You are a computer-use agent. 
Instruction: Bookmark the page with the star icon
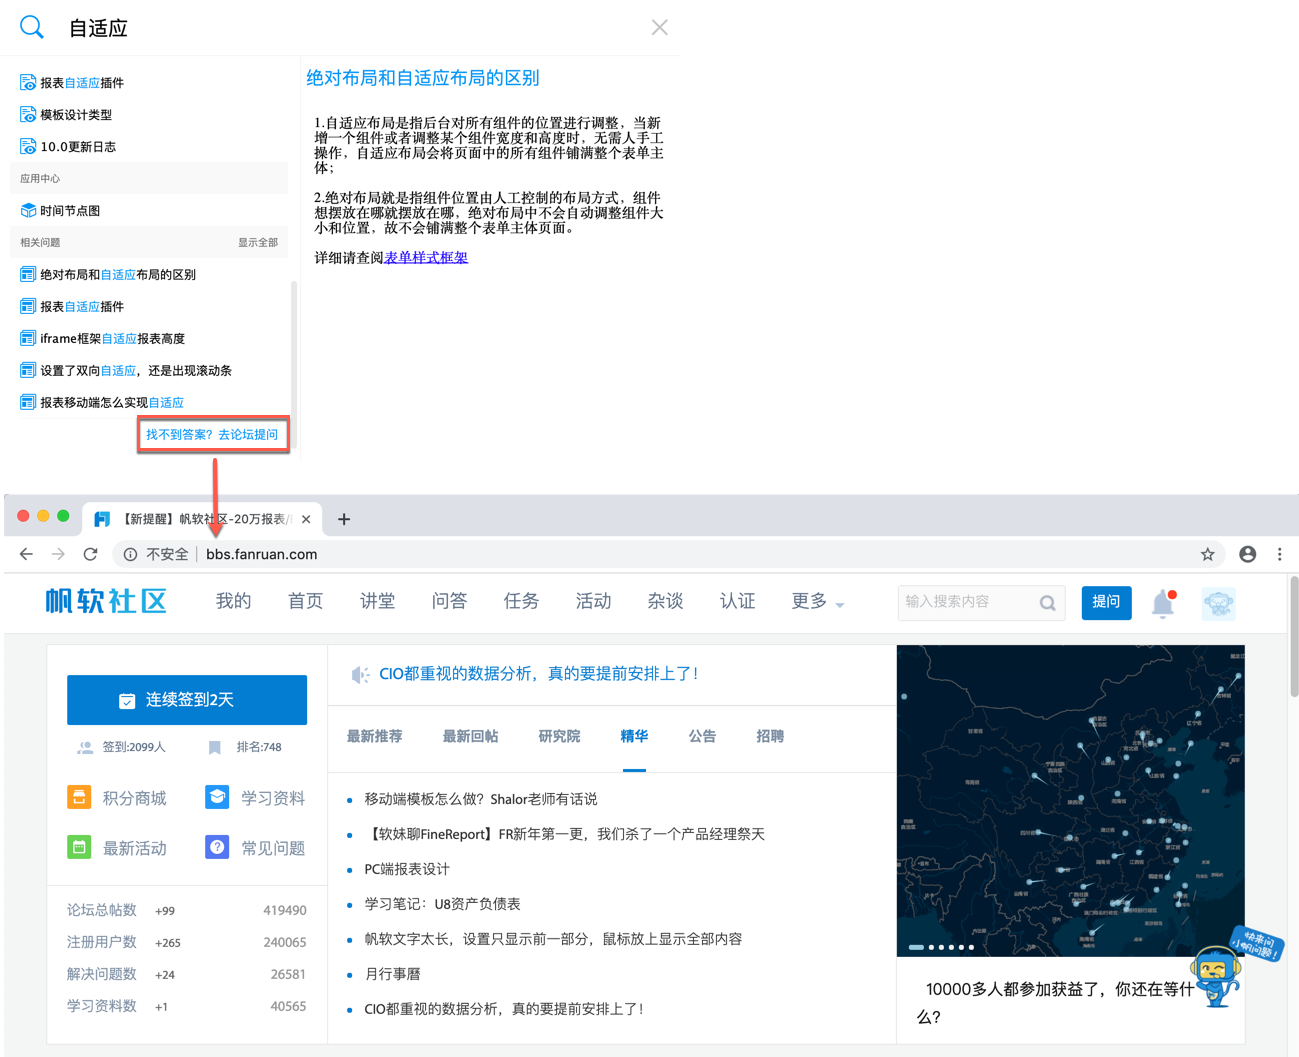tap(1208, 554)
